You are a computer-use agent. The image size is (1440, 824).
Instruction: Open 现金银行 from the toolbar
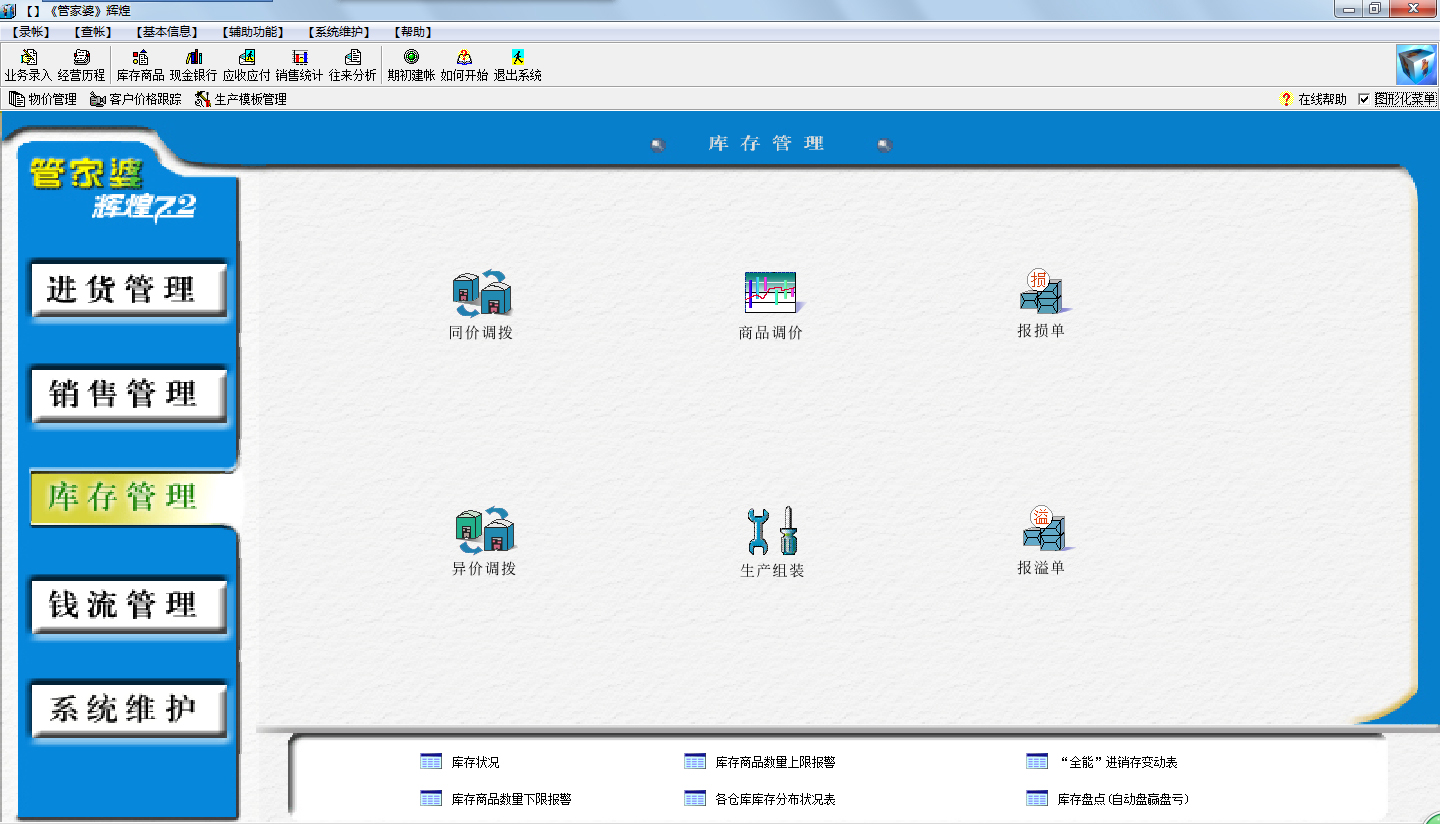tap(192, 64)
